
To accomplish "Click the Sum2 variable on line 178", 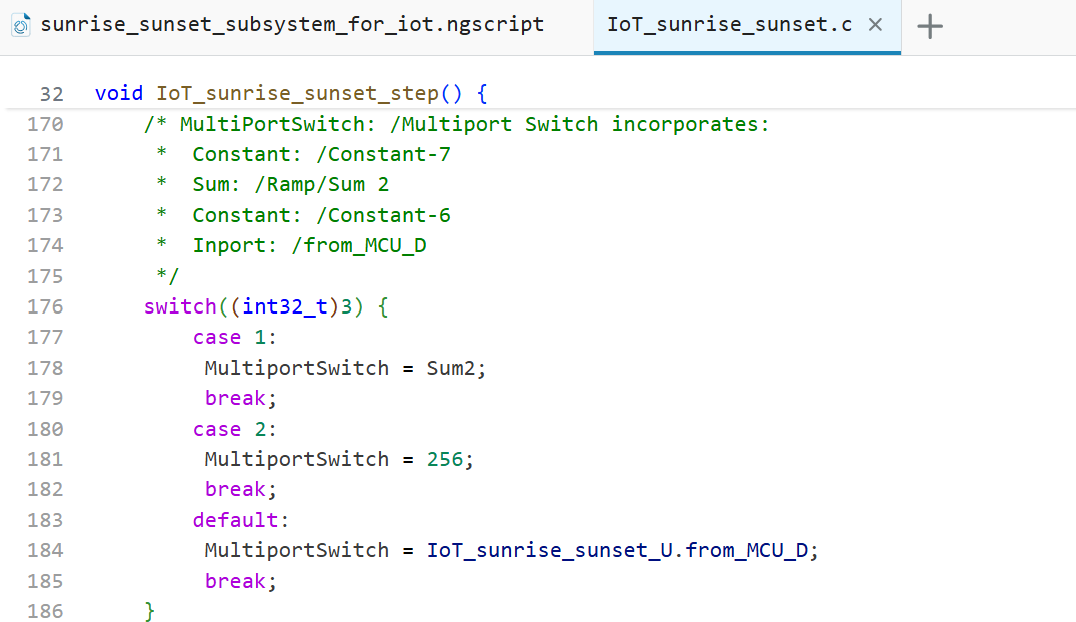I will tap(450, 368).
